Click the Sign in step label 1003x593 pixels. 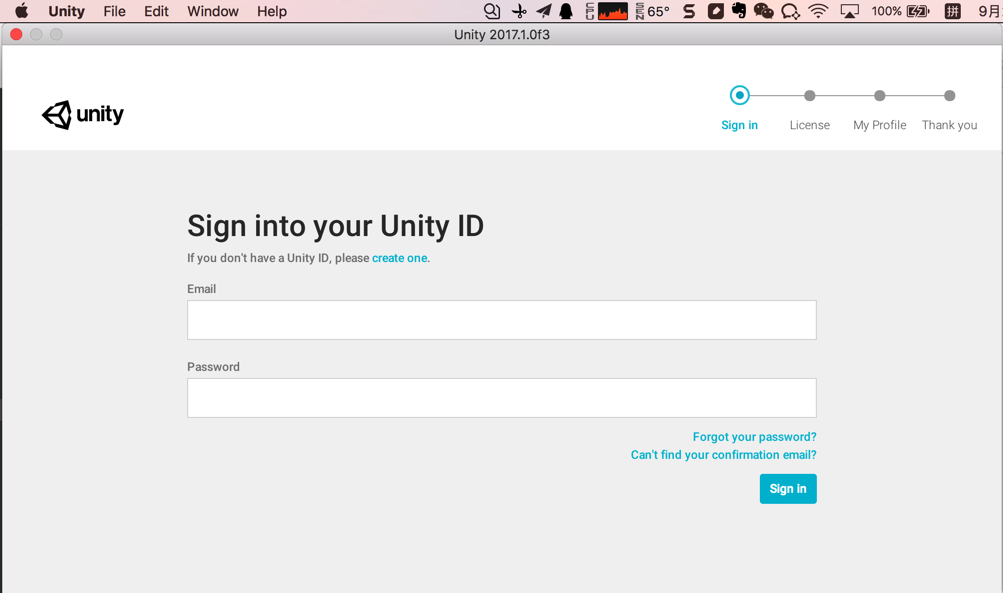tap(739, 125)
